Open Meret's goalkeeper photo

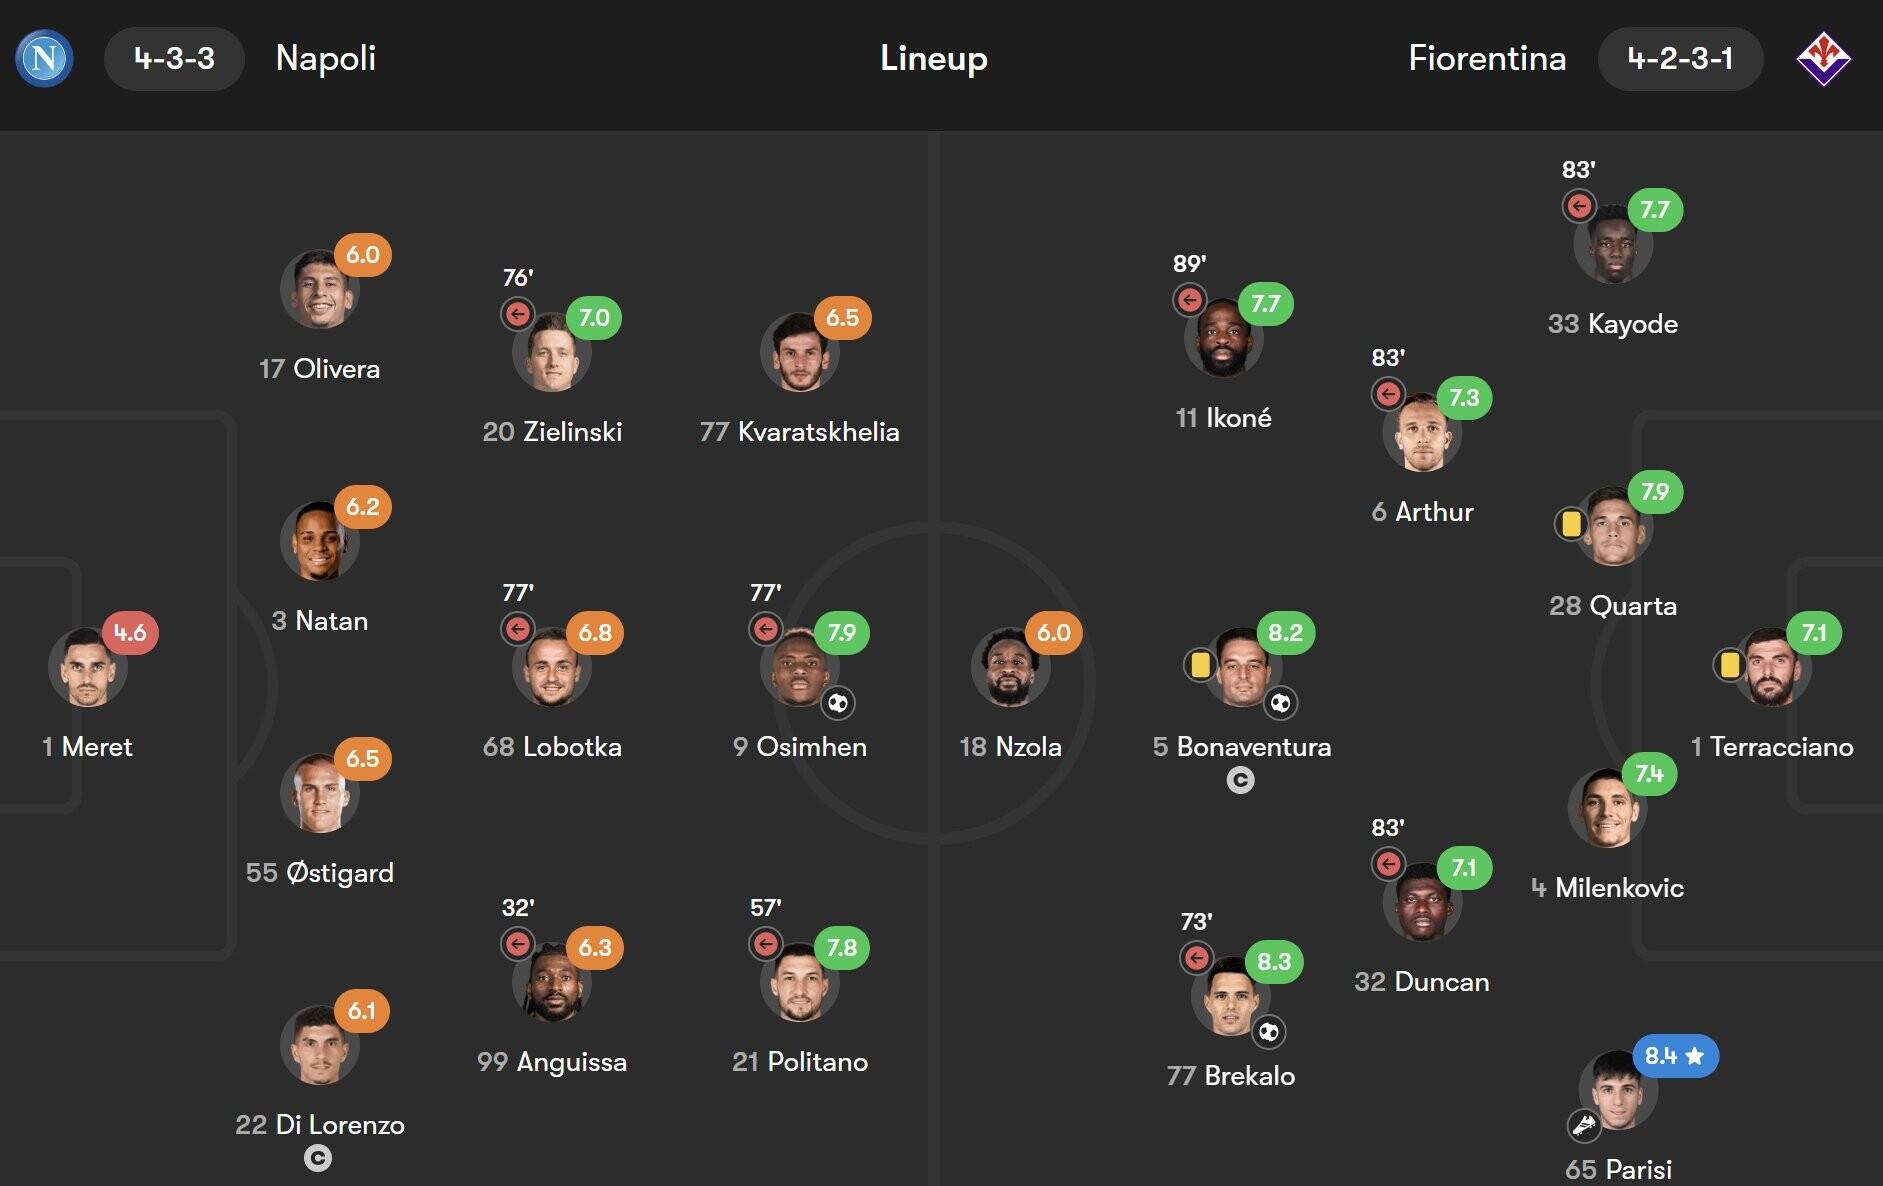pos(87,668)
